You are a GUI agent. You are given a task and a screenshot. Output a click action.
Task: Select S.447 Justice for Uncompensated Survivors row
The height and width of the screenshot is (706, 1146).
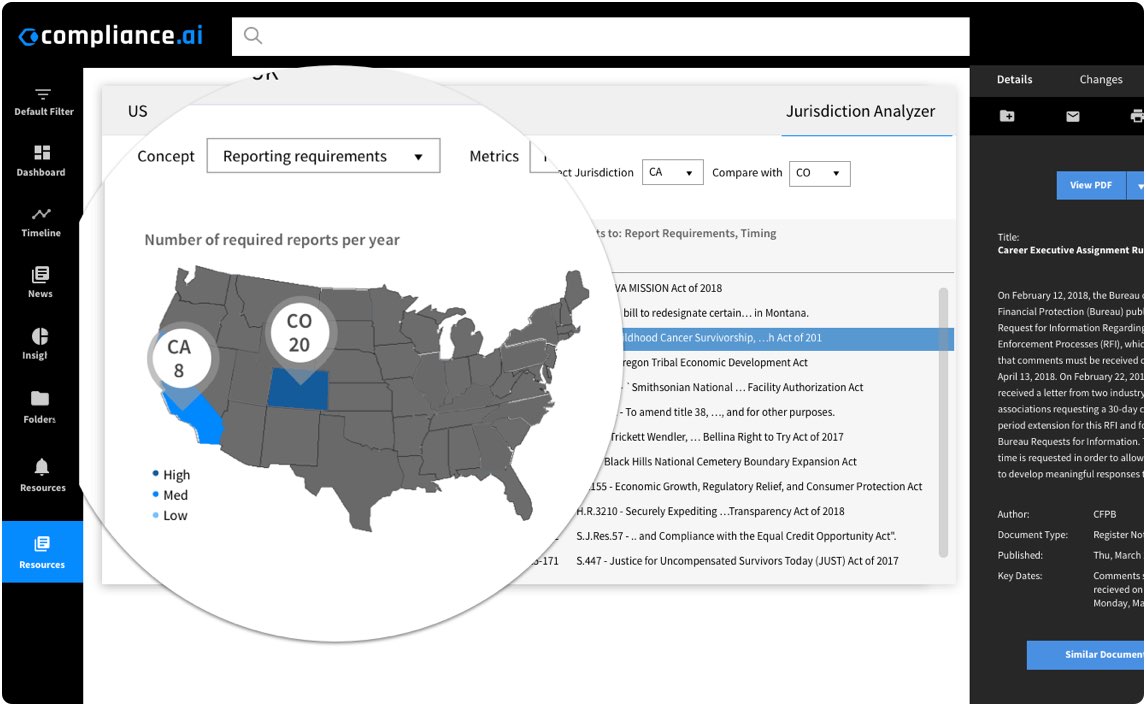tap(738, 561)
